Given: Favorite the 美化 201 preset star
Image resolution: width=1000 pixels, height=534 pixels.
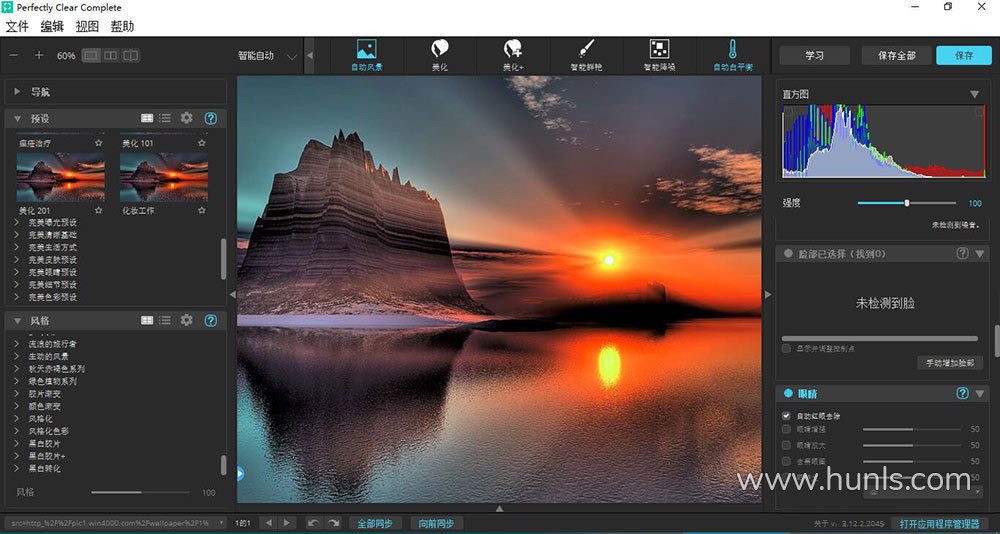Looking at the screenshot, I should (99, 210).
